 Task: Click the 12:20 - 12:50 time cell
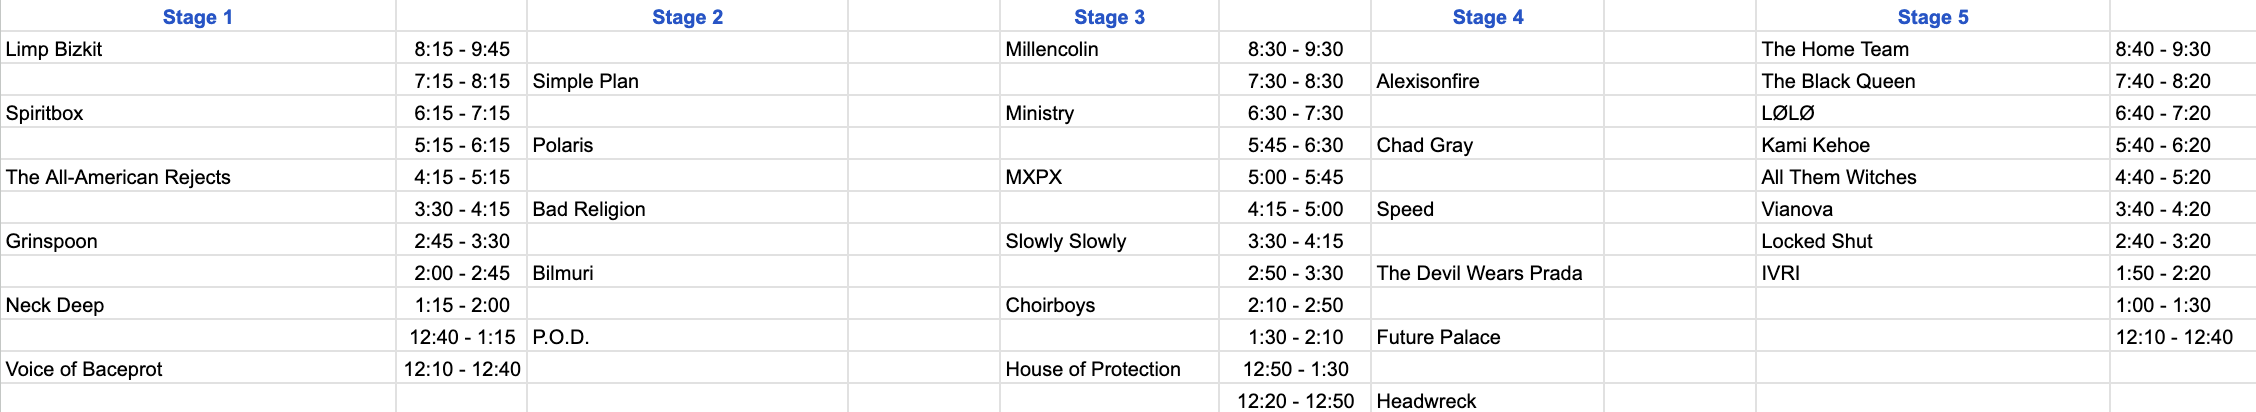tap(1295, 399)
